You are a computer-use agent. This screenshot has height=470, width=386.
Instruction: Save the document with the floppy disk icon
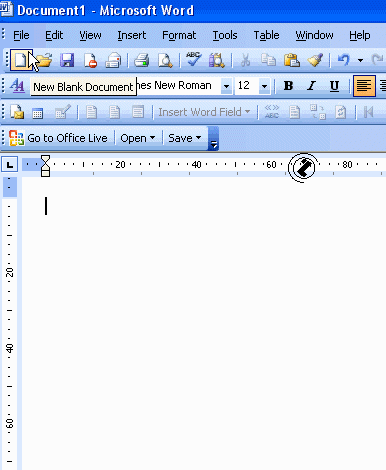coord(67,60)
